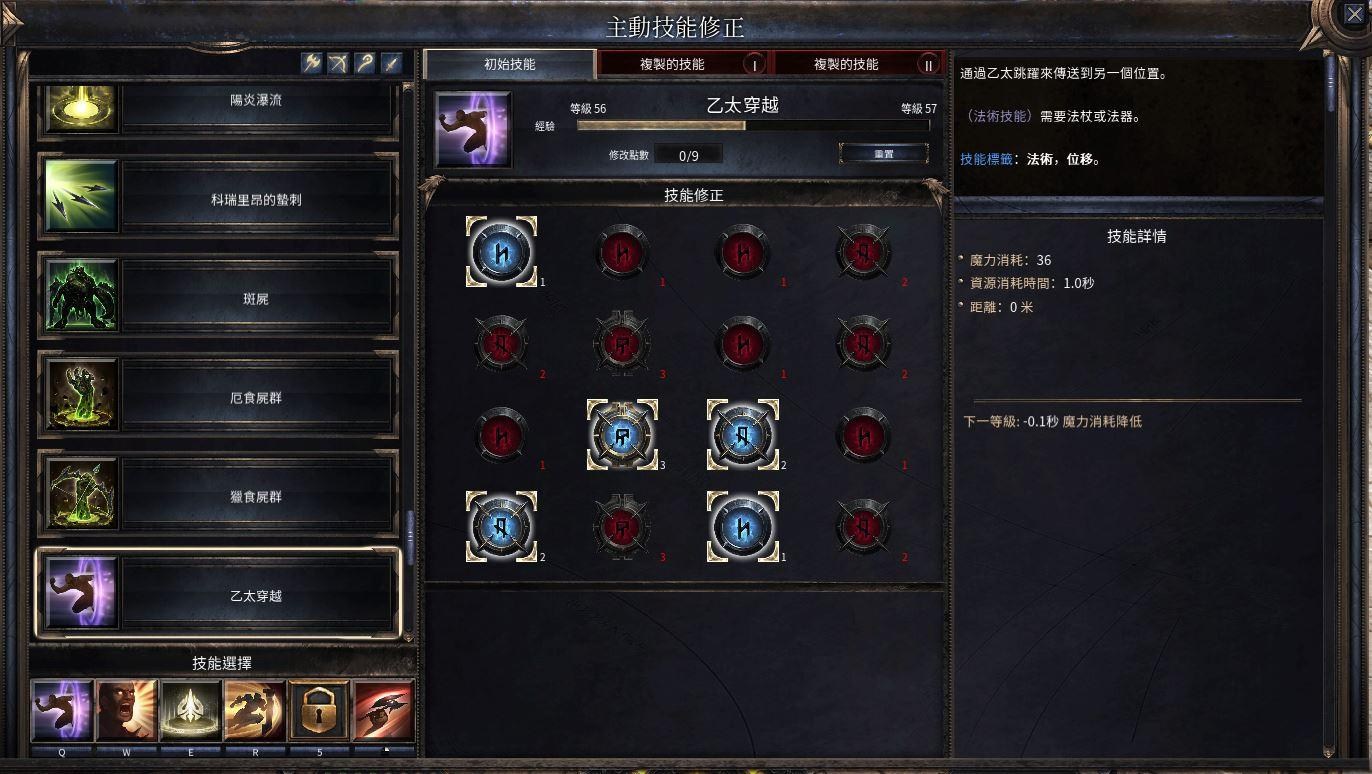The width and height of the screenshot is (1372, 774).
Task: Activate the red rune in the top-right corner
Action: [x=863, y=252]
